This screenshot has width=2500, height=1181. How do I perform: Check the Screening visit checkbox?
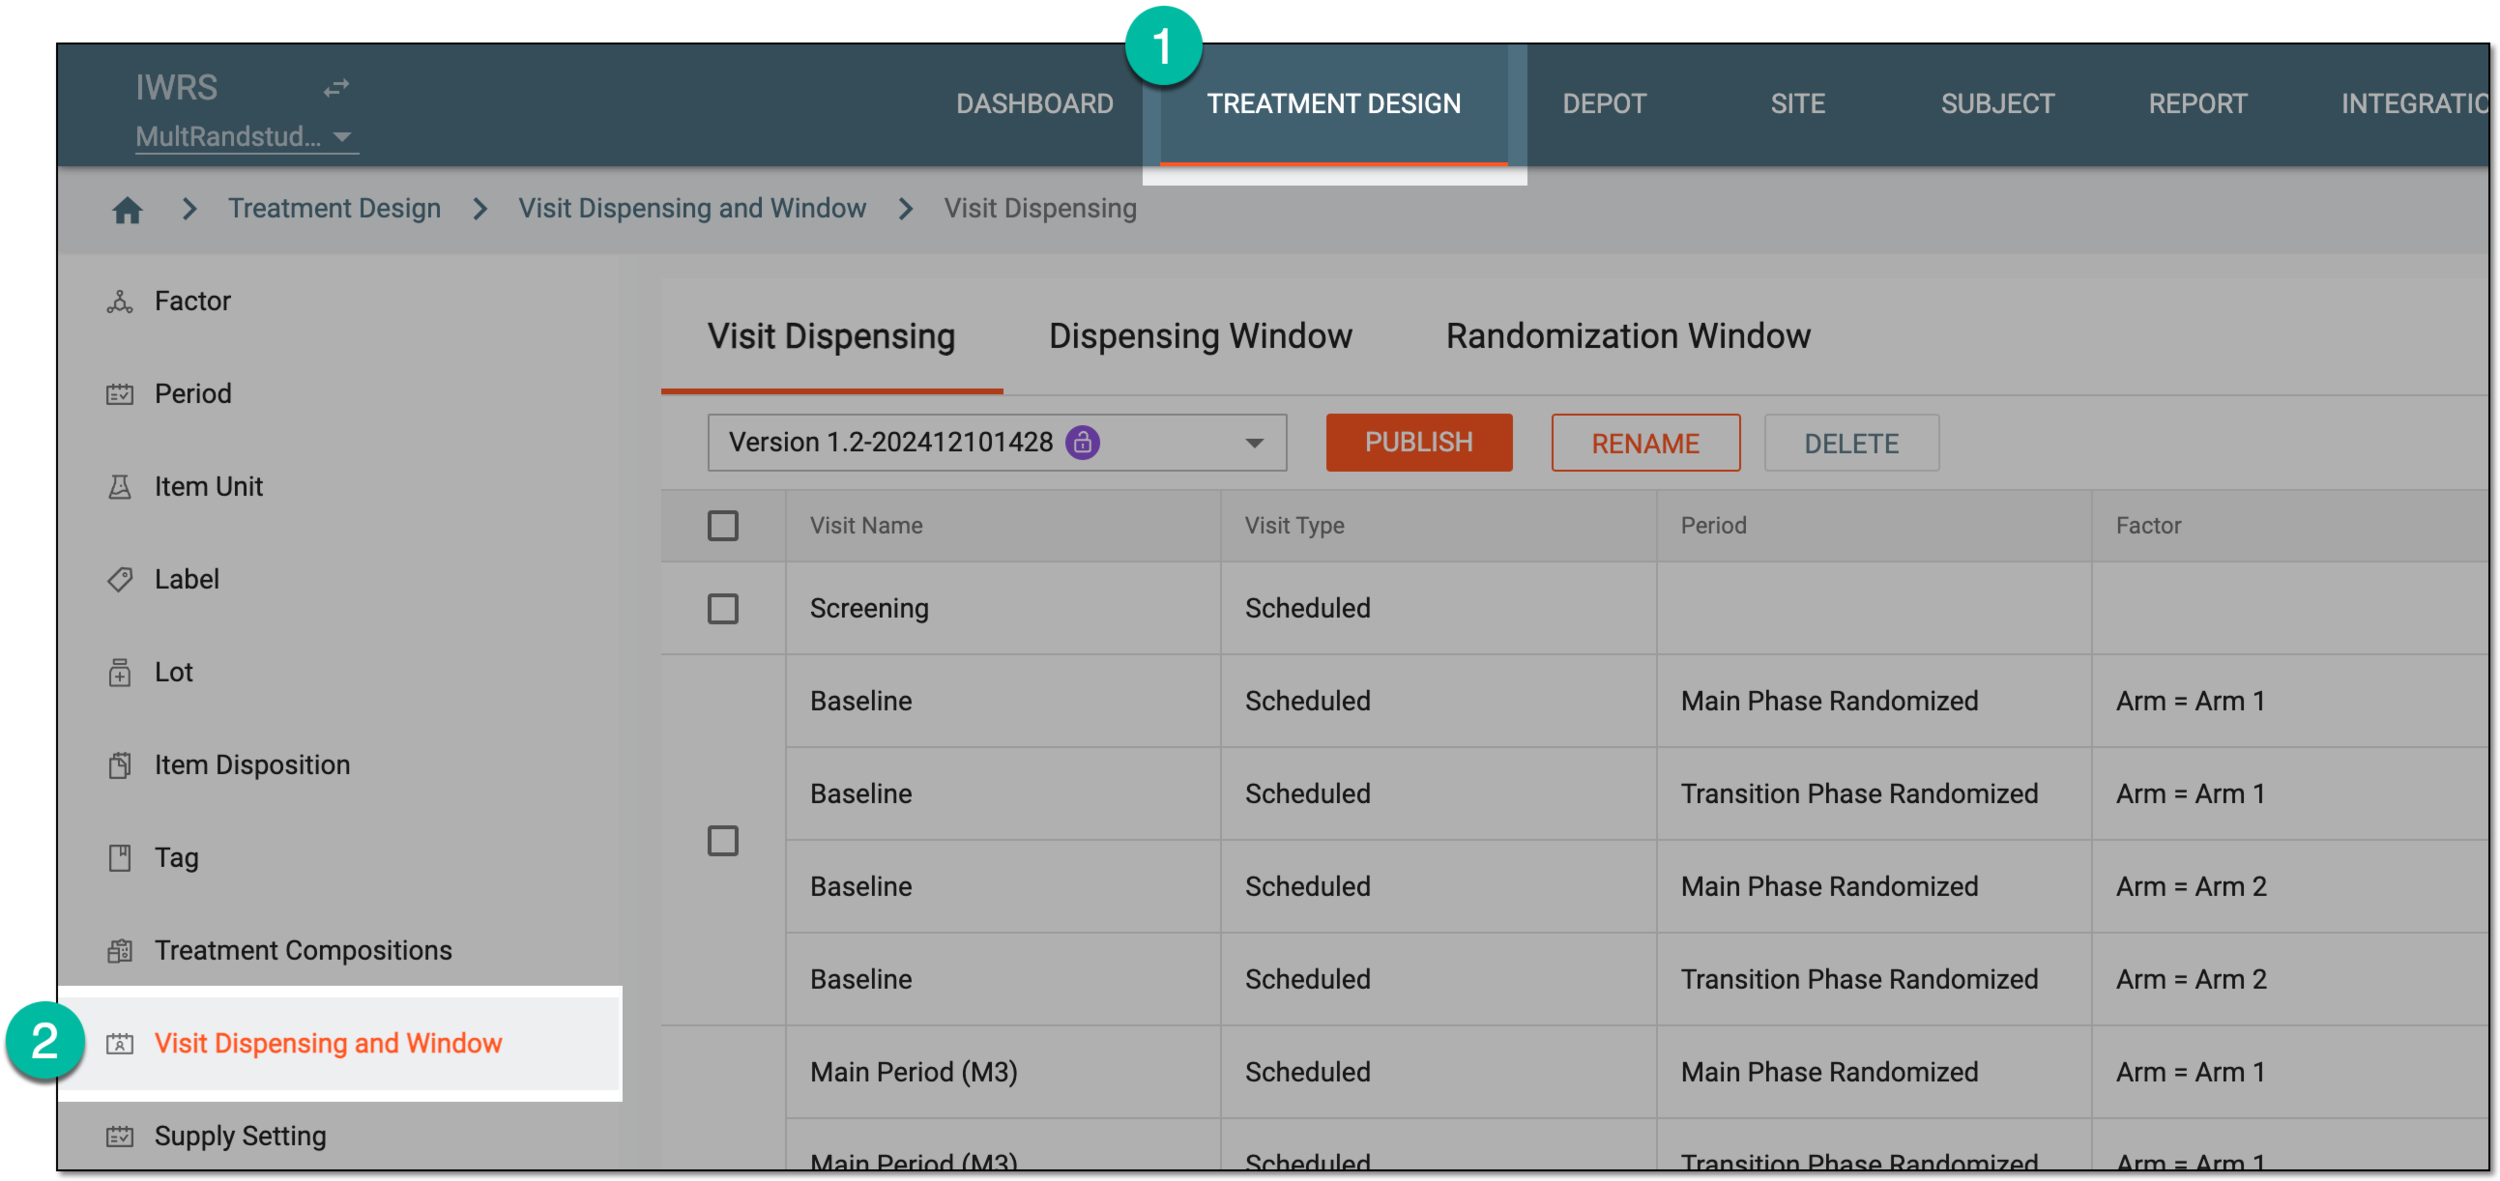click(723, 609)
